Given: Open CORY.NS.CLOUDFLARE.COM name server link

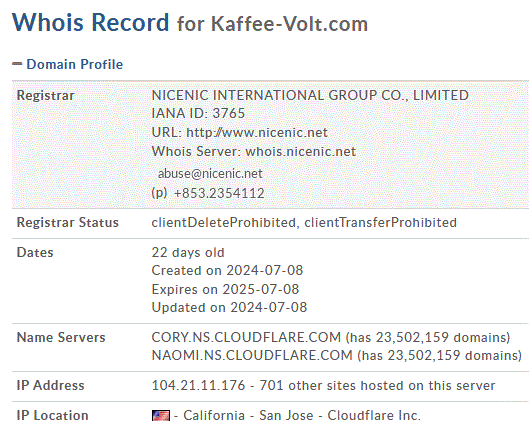Looking at the screenshot, I should click(246, 337).
